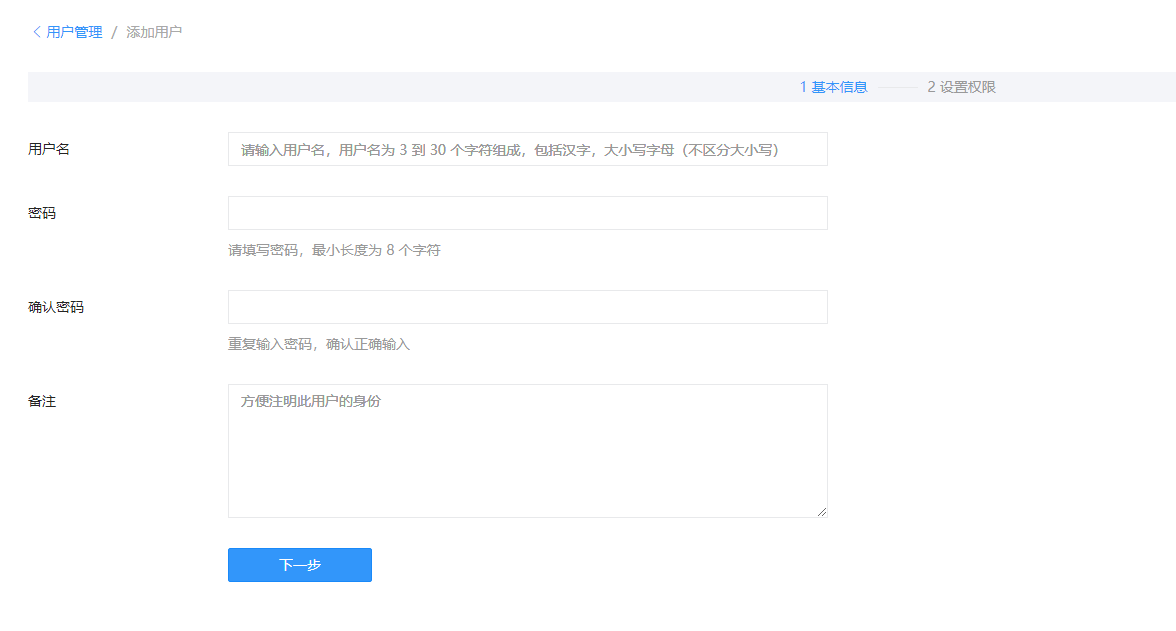Click the back chevron before 用户管理
This screenshot has height=631, width=1176.
[37, 32]
